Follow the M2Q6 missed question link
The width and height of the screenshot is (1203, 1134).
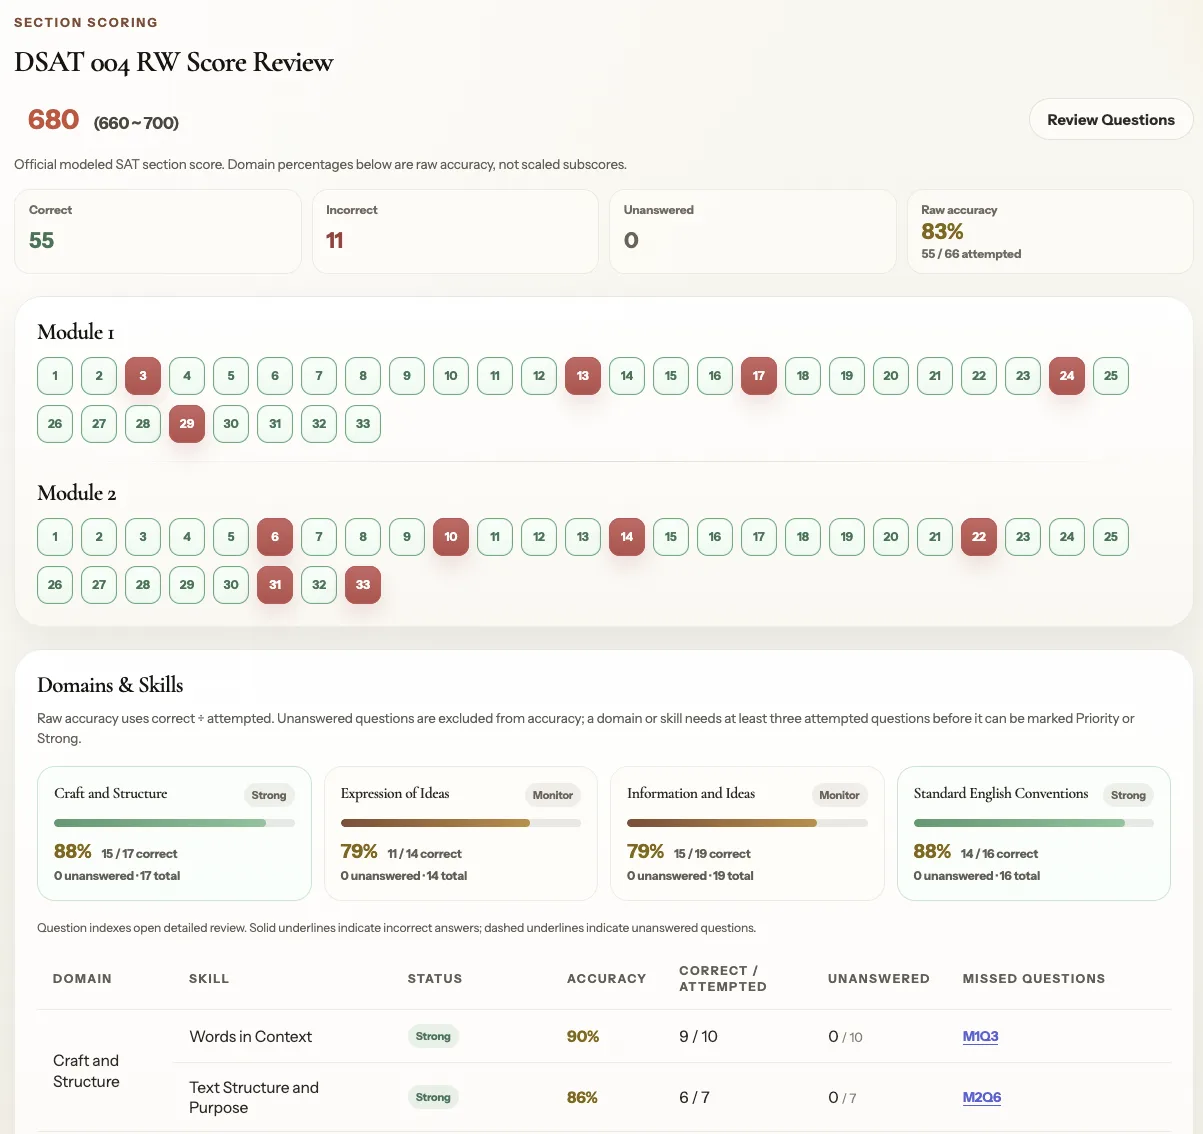point(982,1098)
